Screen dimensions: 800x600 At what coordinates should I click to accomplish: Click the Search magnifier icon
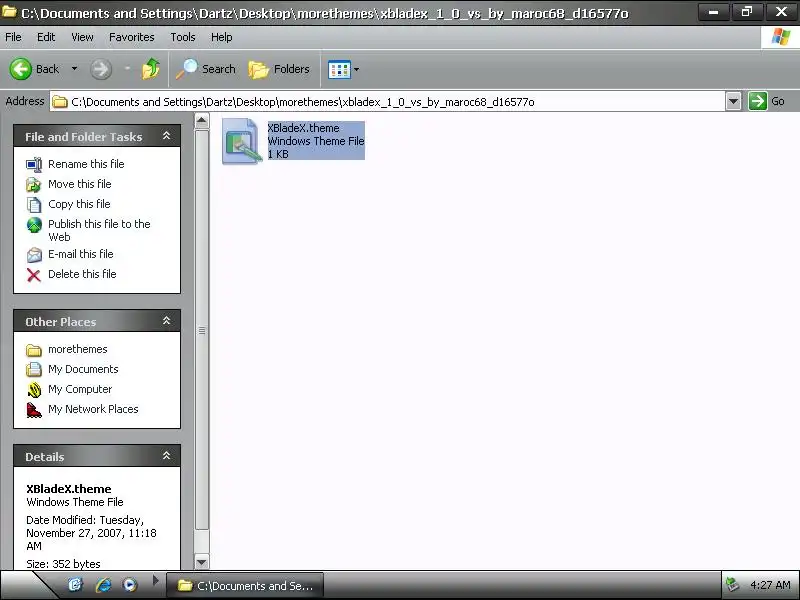point(187,69)
